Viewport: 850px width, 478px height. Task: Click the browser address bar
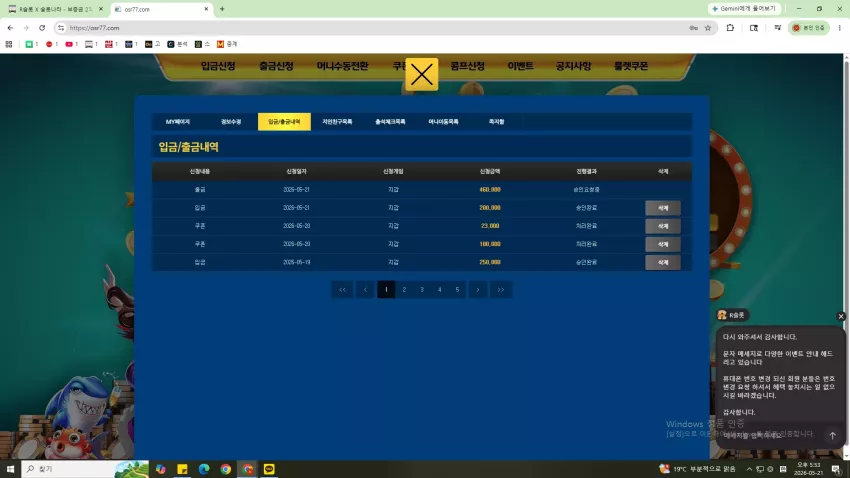pyautogui.click(x=374, y=28)
